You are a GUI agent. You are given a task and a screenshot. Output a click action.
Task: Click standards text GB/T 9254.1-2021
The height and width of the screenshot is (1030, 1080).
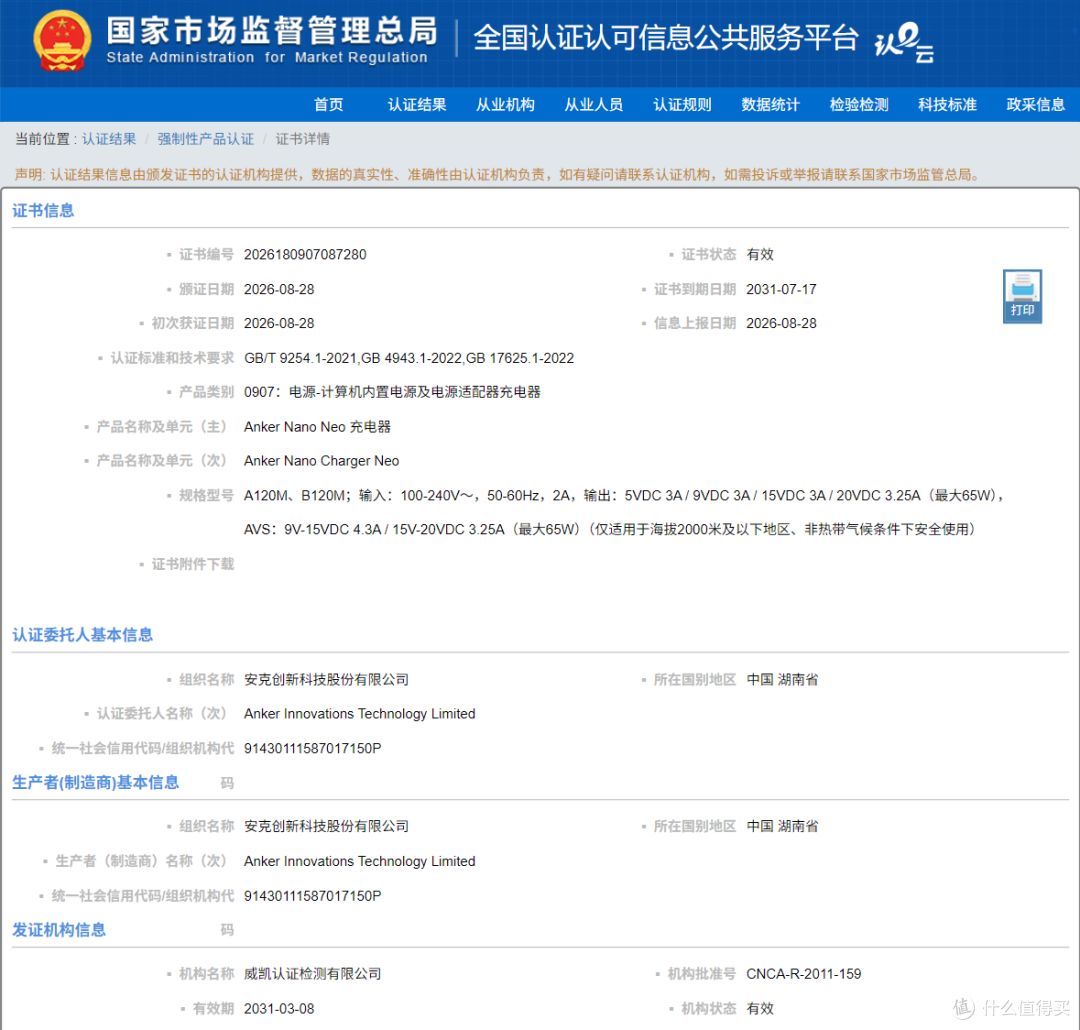pyautogui.click(x=300, y=358)
